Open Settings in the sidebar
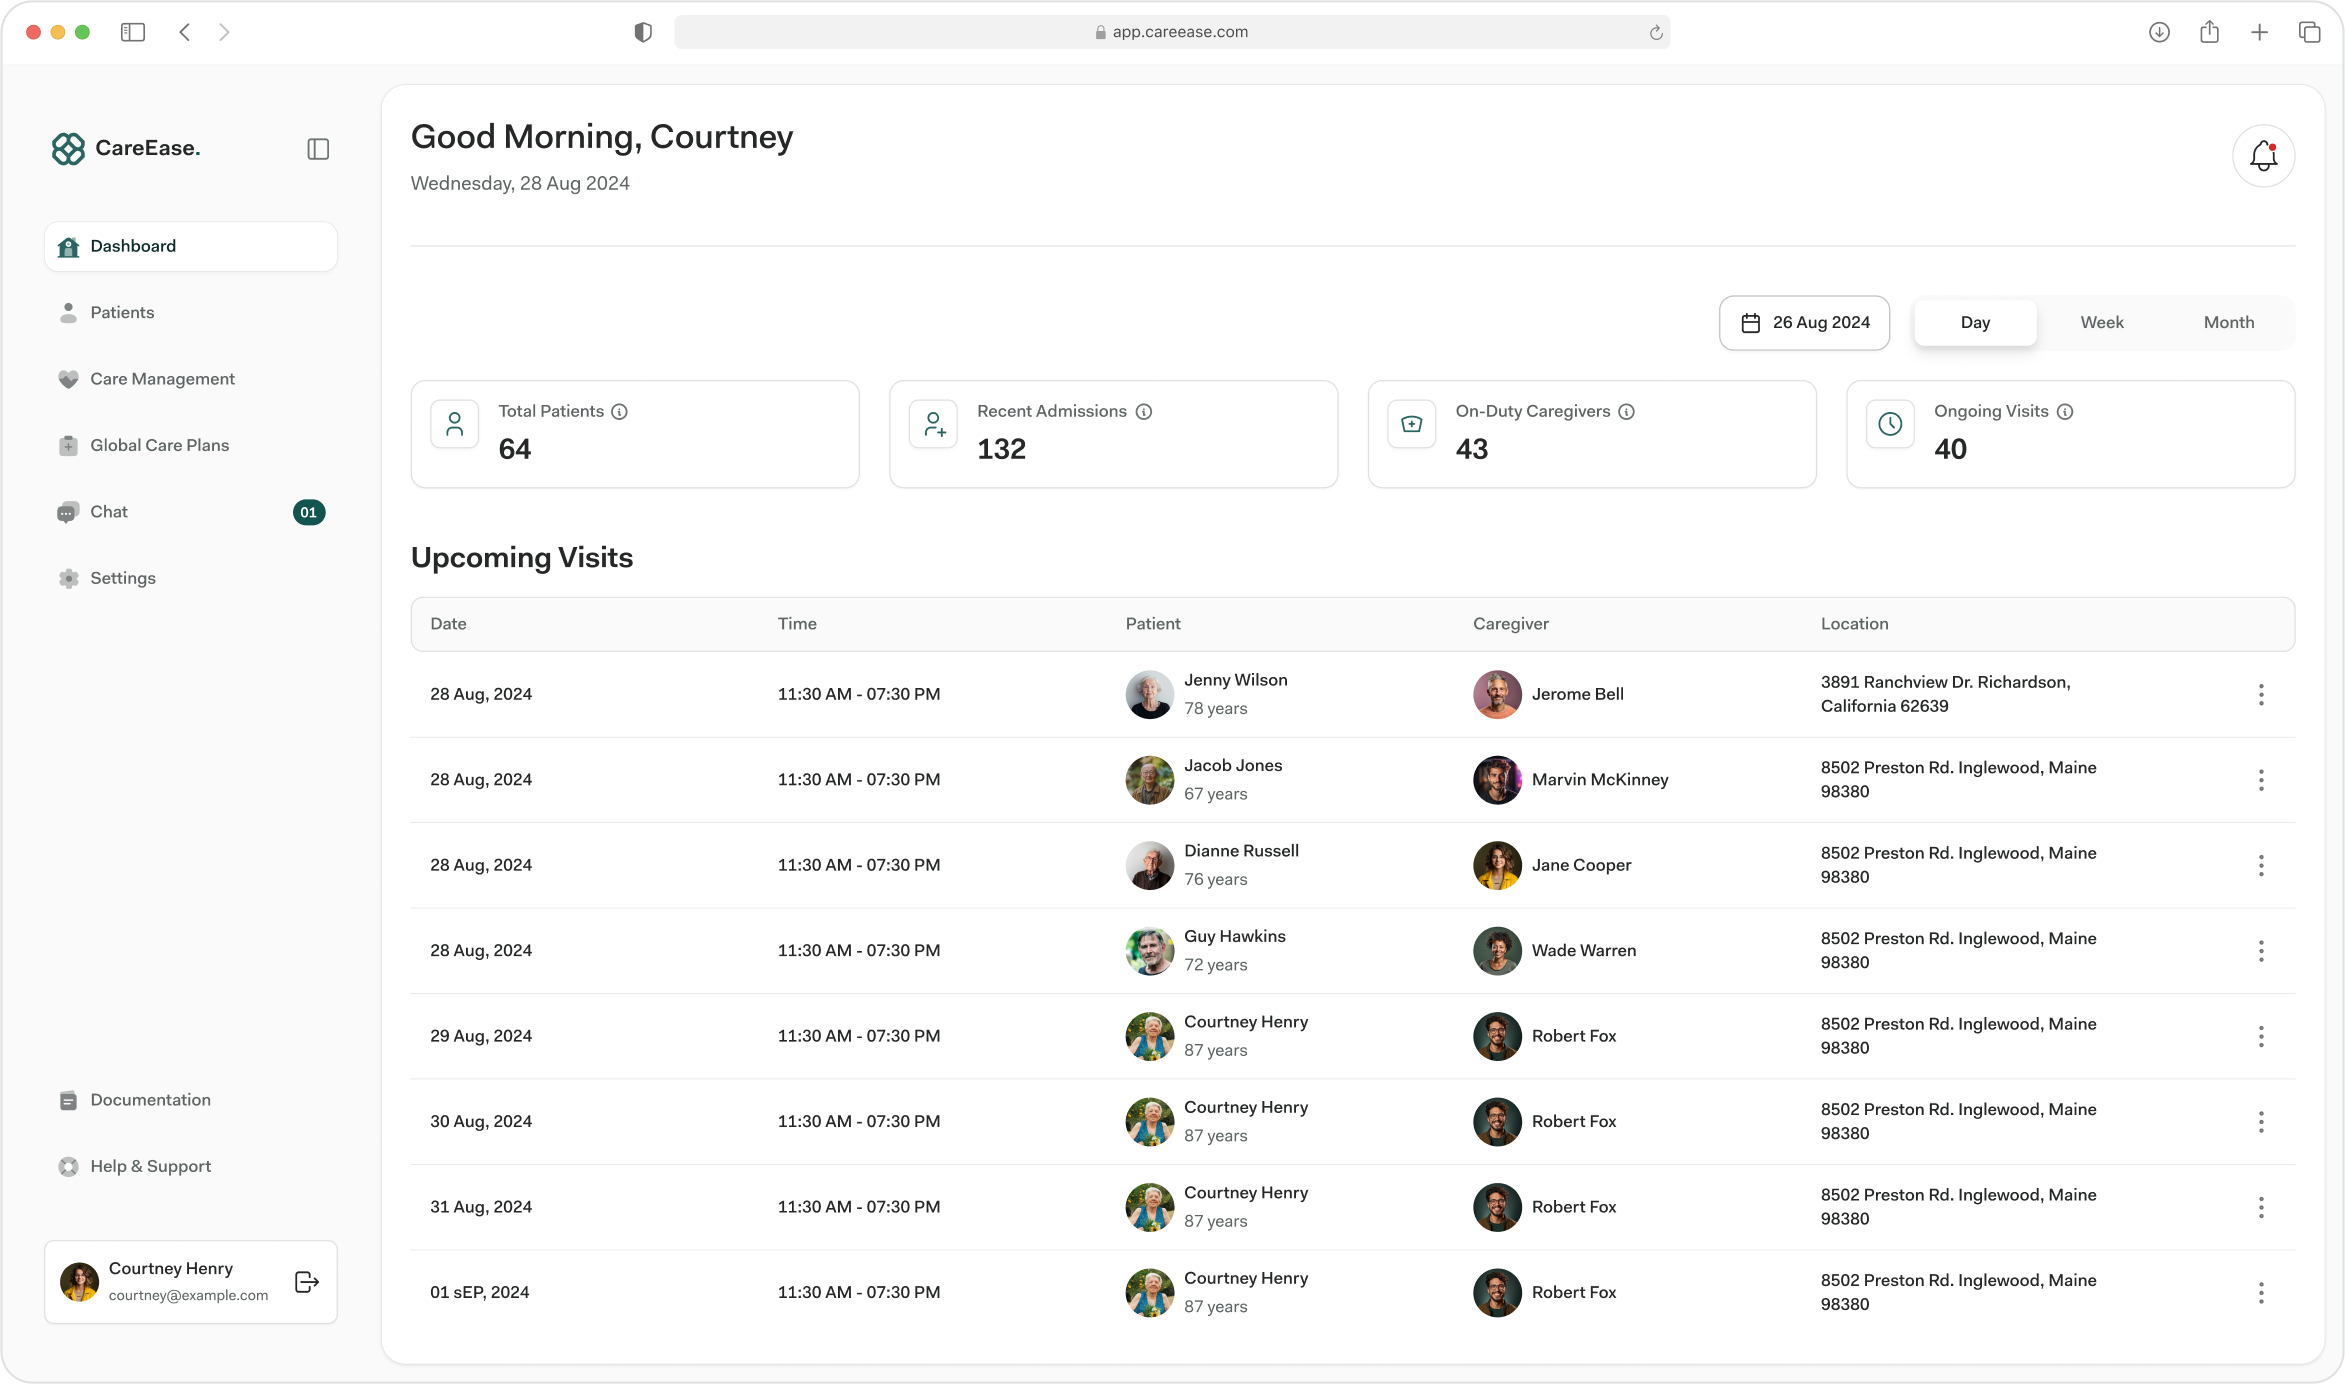 (191, 578)
